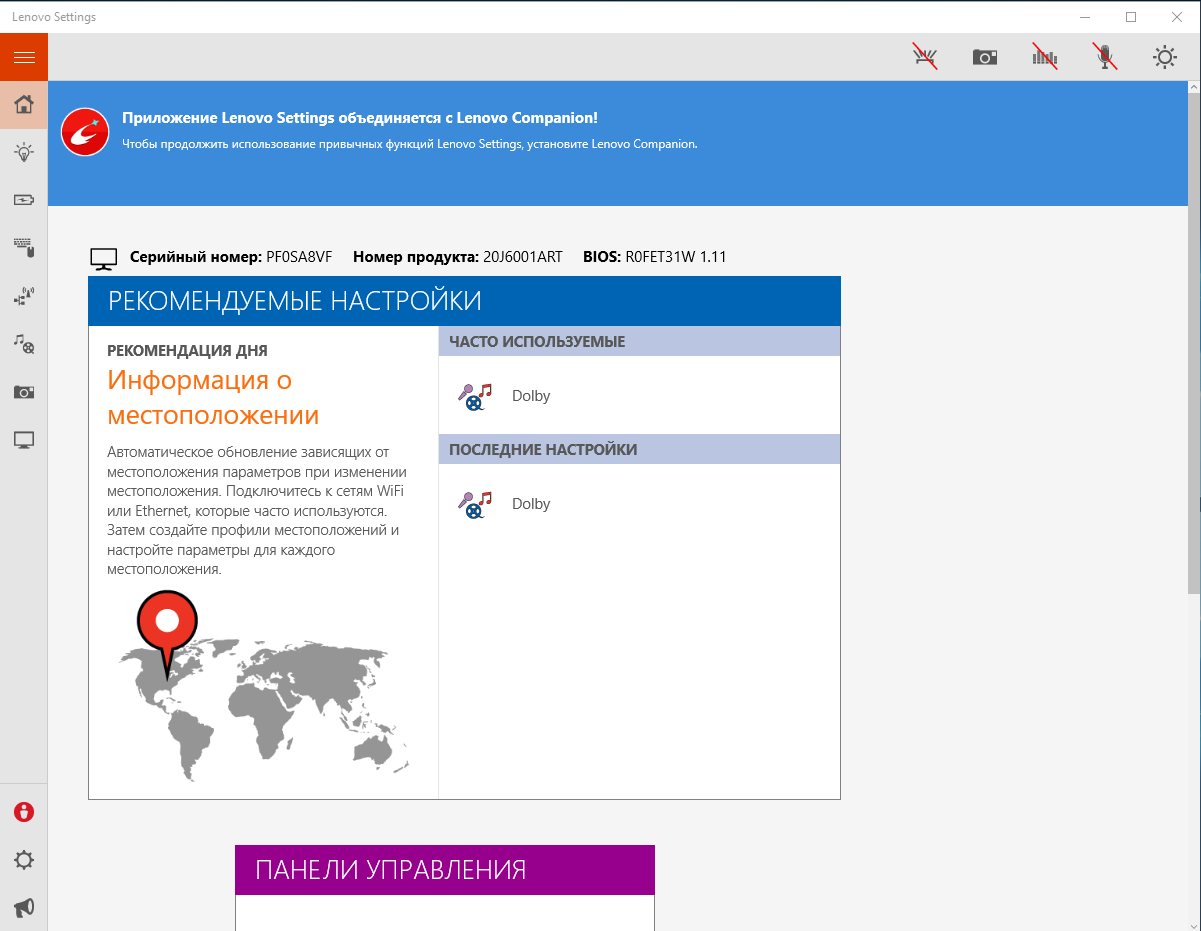Screen dimensions: 1201x931
Task: Toggle the muted microphone icon
Action: 1105,57
